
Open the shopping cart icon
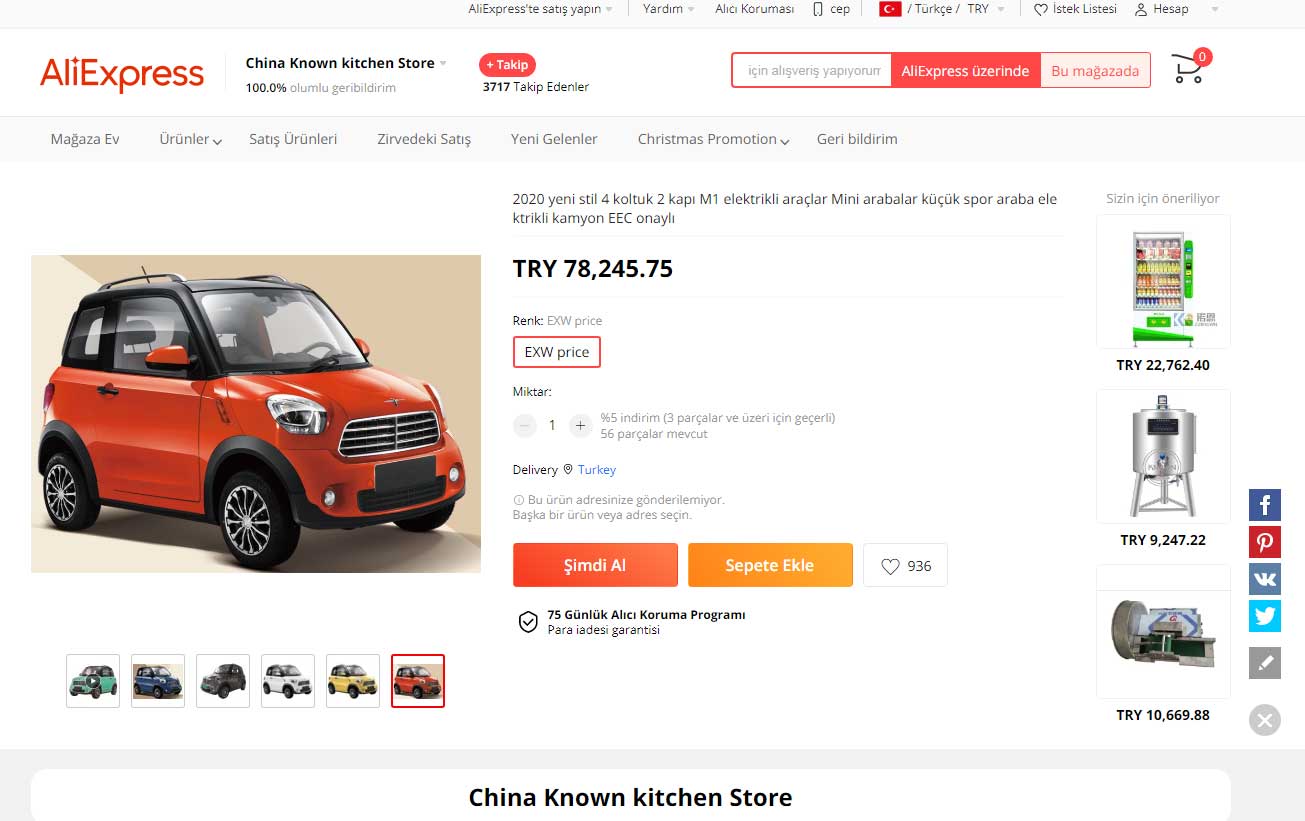click(x=1189, y=68)
